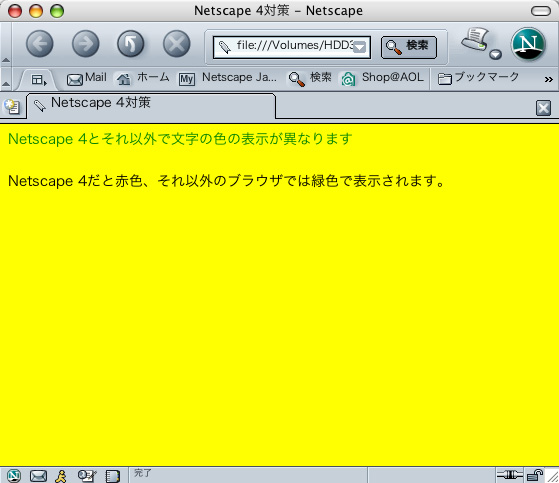Open the Navigator component icon in status bar
559x483 pixels.
(x=14, y=476)
